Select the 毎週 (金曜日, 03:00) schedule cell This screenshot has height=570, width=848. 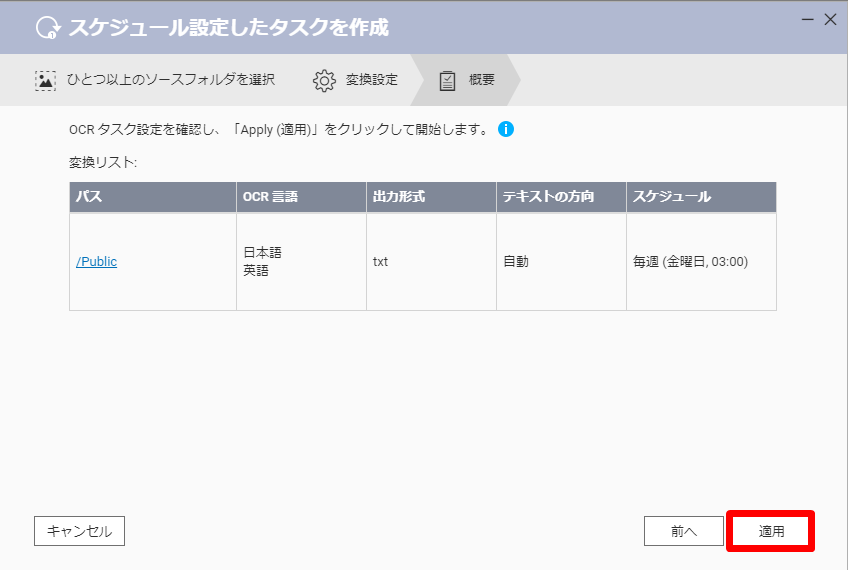[x=701, y=262]
